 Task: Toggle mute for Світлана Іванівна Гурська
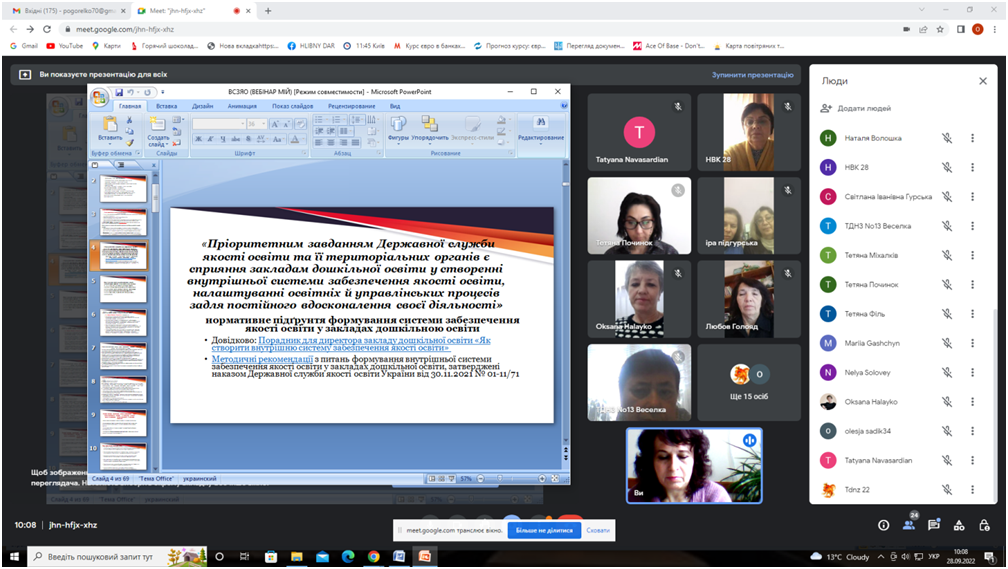coord(947,197)
